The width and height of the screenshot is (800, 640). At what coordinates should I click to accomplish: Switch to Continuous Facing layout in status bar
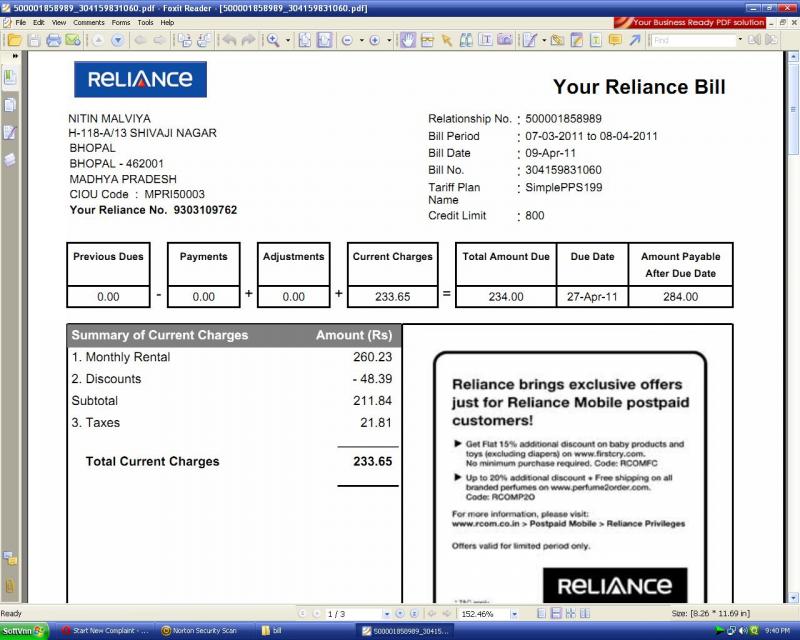[570, 613]
